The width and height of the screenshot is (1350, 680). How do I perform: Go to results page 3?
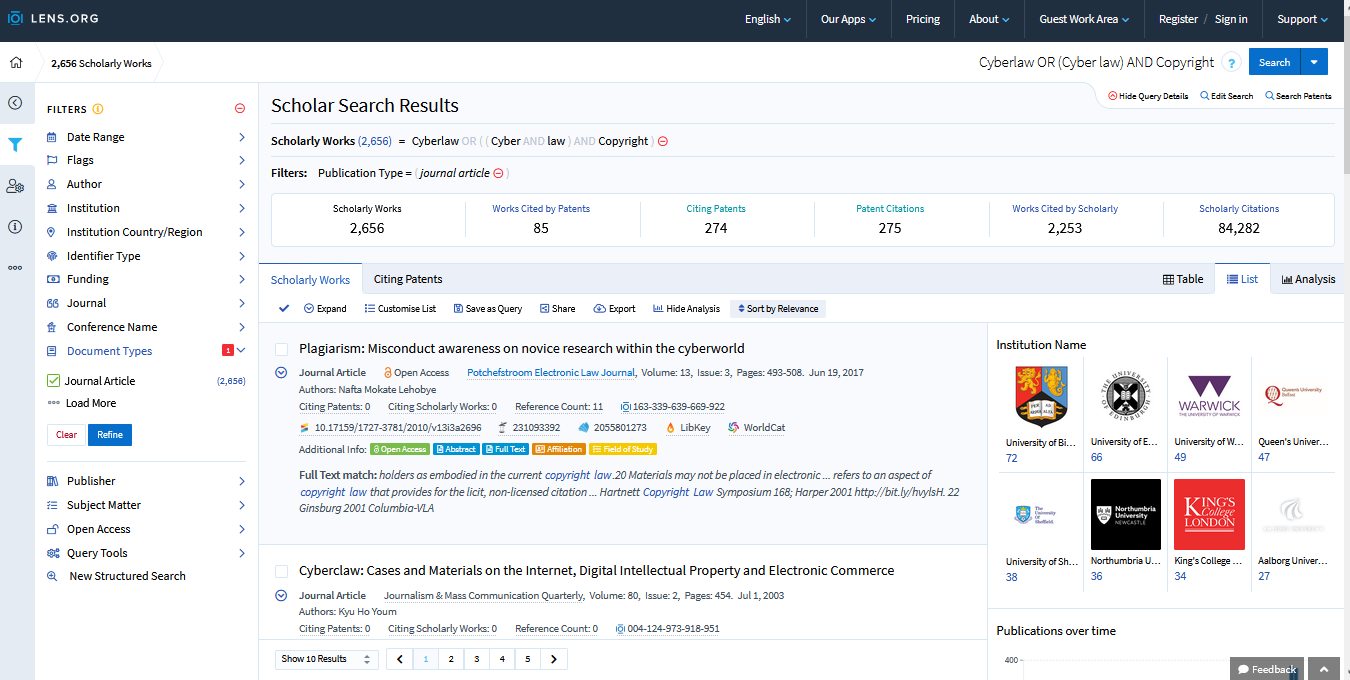click(x=477, y=659)
